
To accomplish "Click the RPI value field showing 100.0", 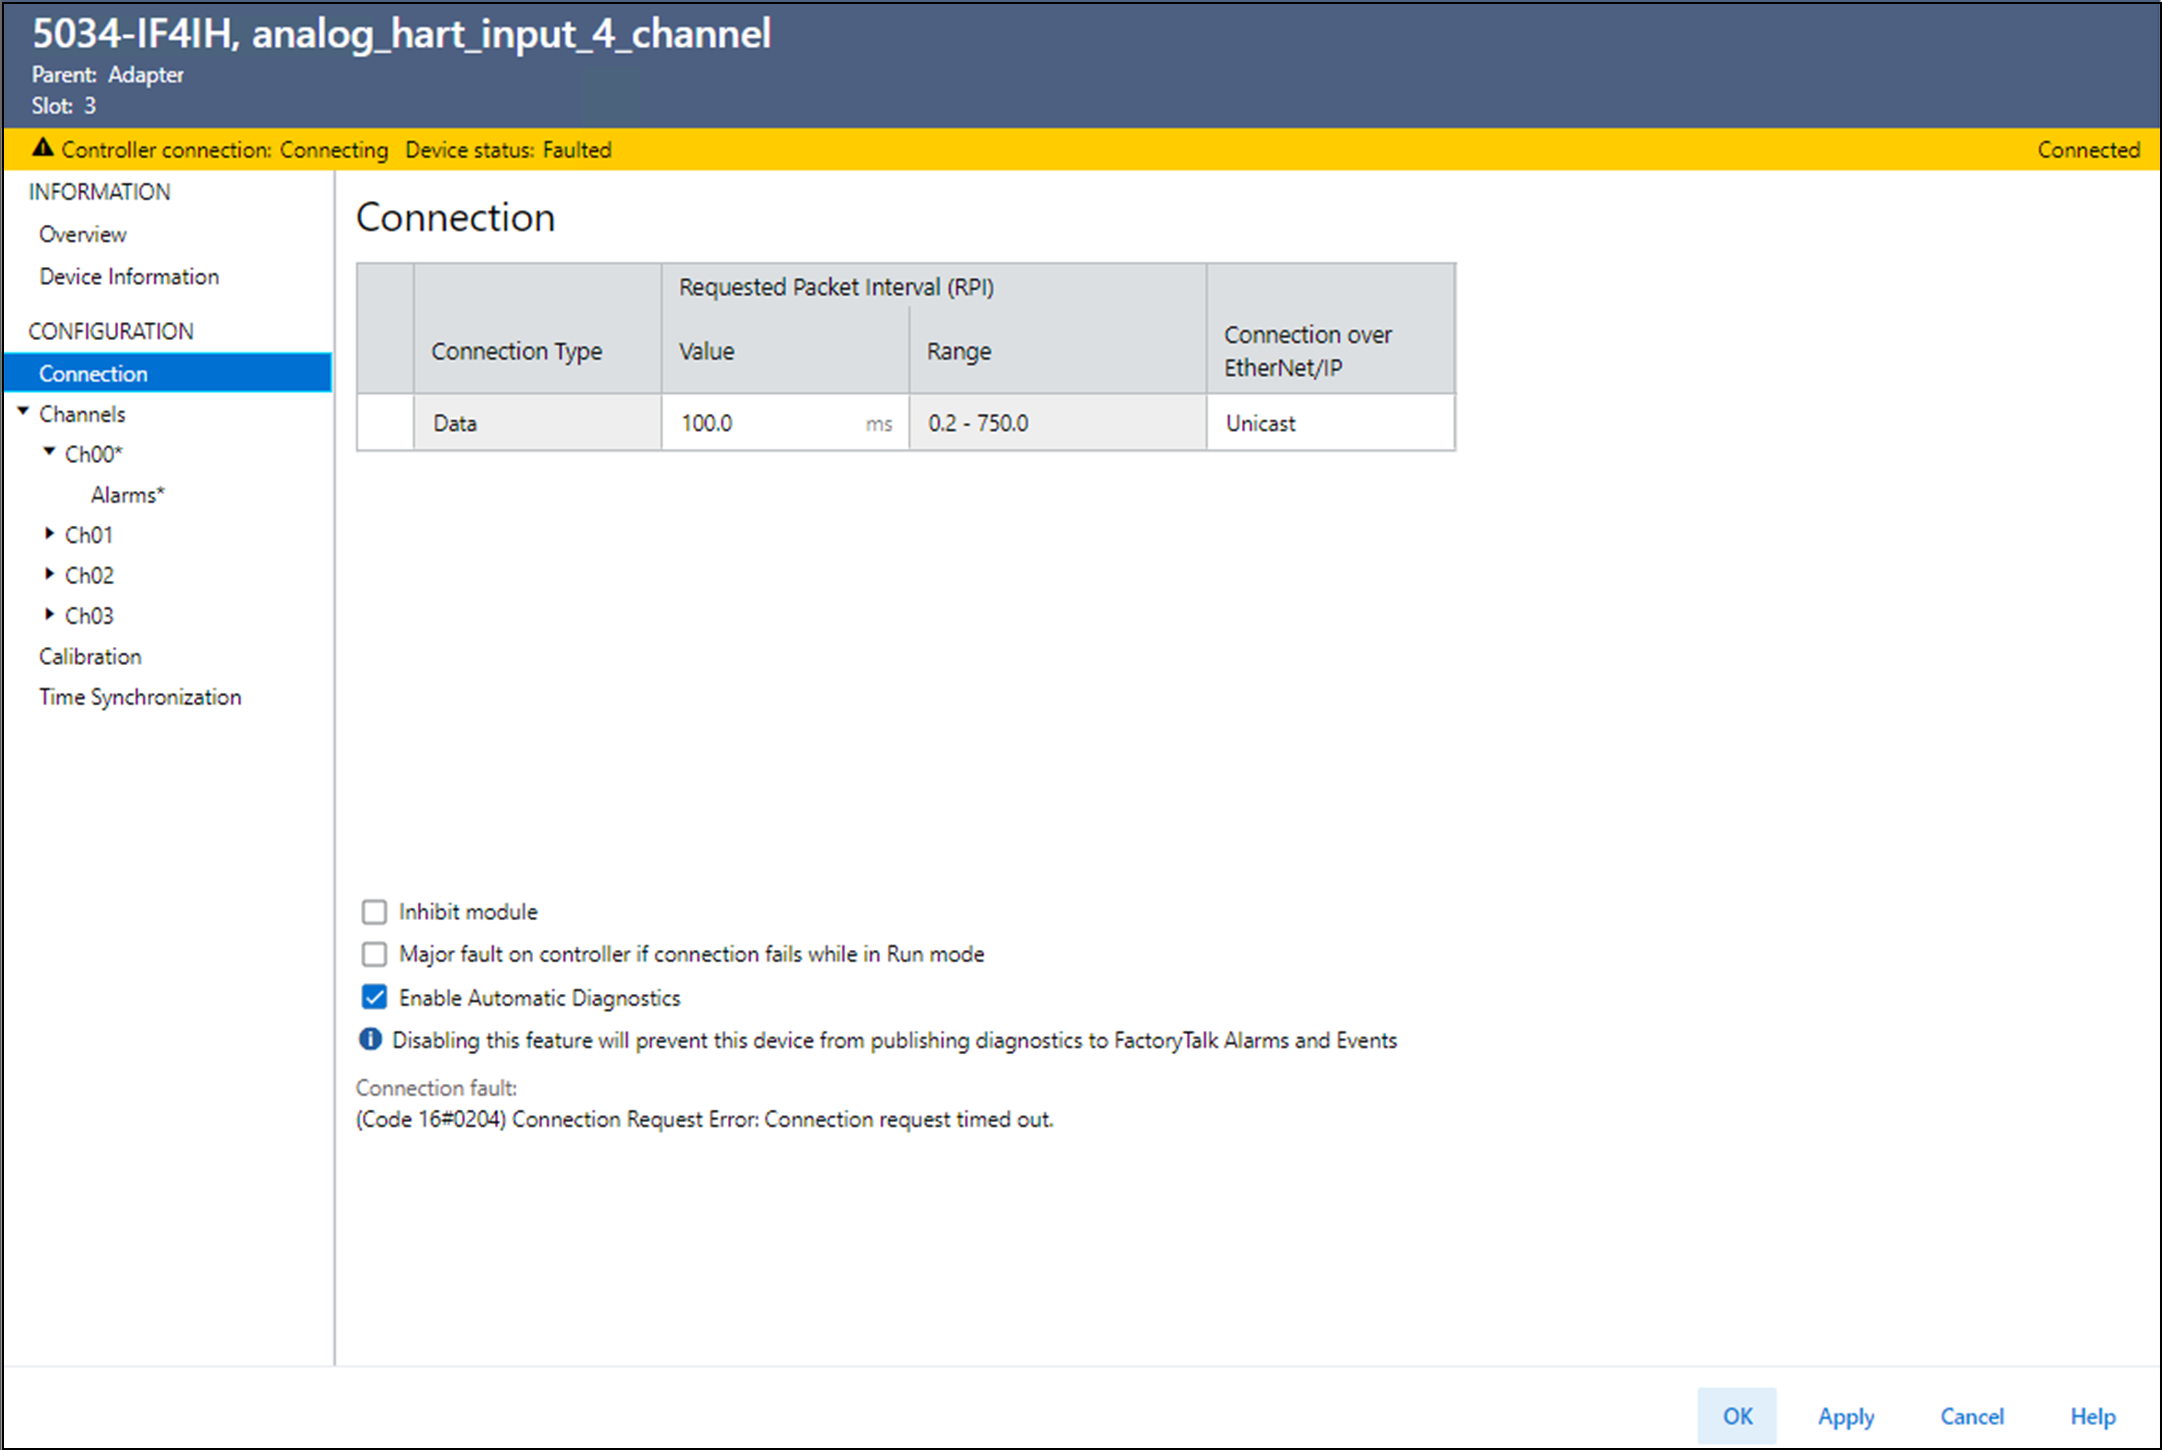I will pyautogui.click(x=760, y=423).
